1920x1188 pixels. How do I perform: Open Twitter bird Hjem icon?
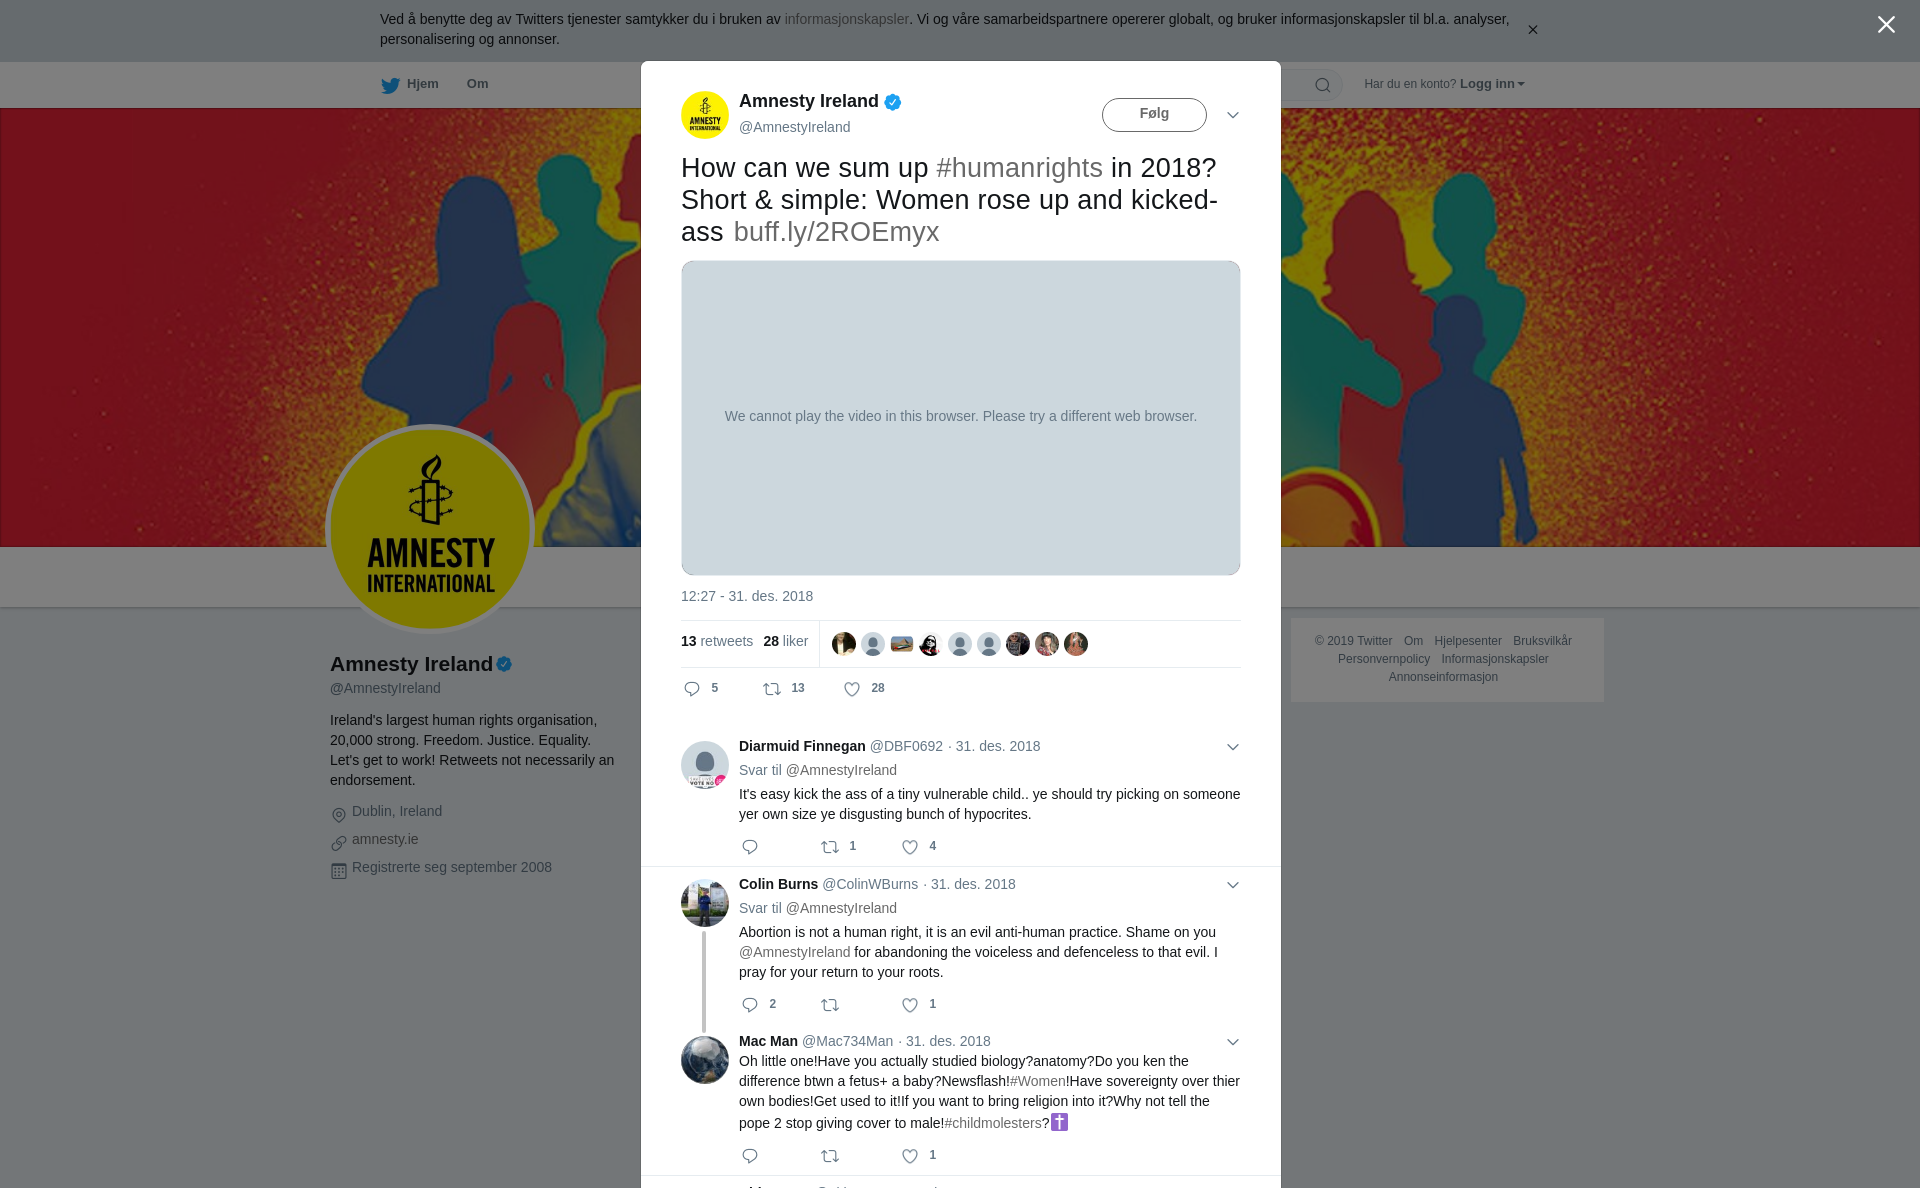pos(390,85)
